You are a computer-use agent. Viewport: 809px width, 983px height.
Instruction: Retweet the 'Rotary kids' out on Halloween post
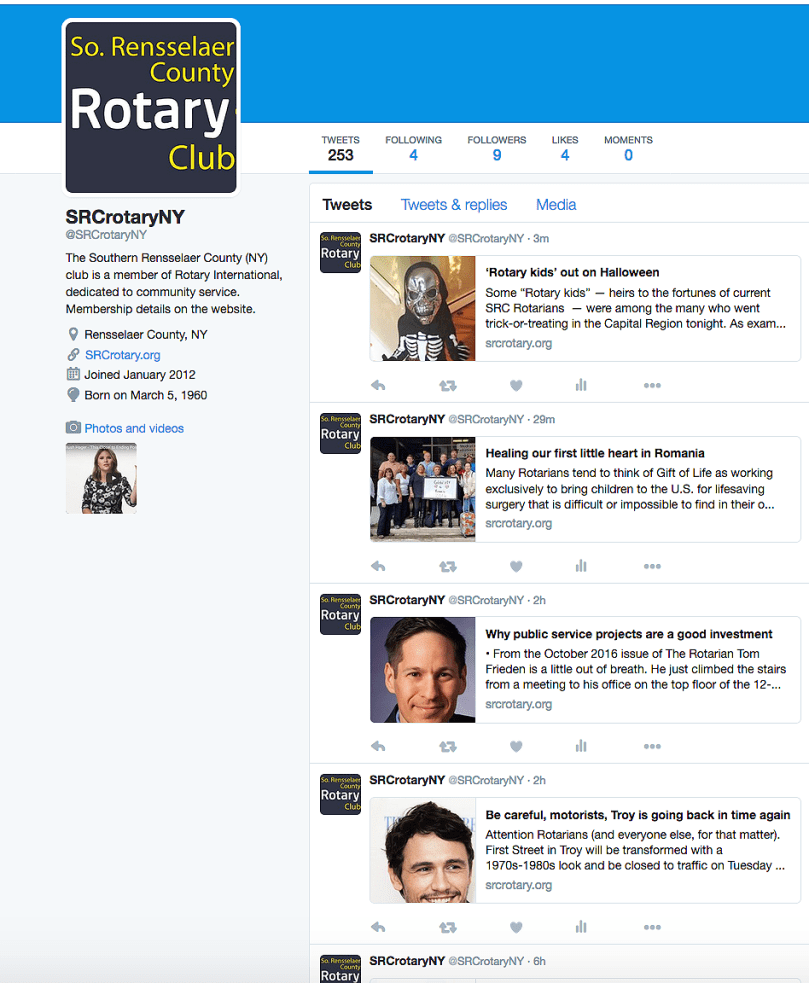(447, 385)
